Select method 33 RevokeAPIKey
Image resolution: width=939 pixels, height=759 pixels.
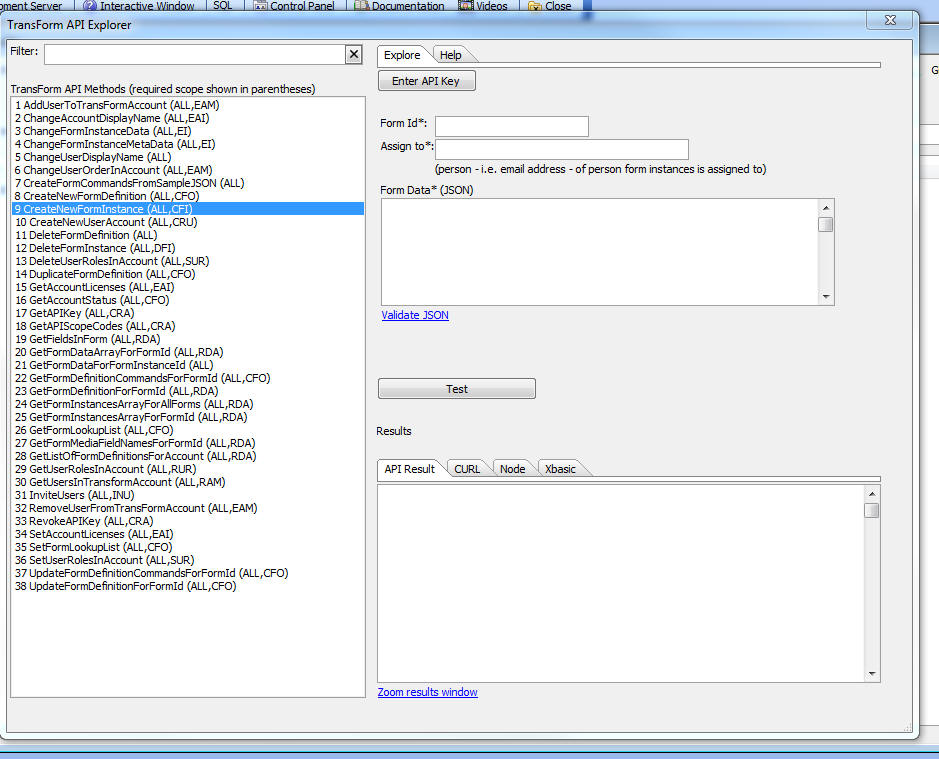[187, 521]
